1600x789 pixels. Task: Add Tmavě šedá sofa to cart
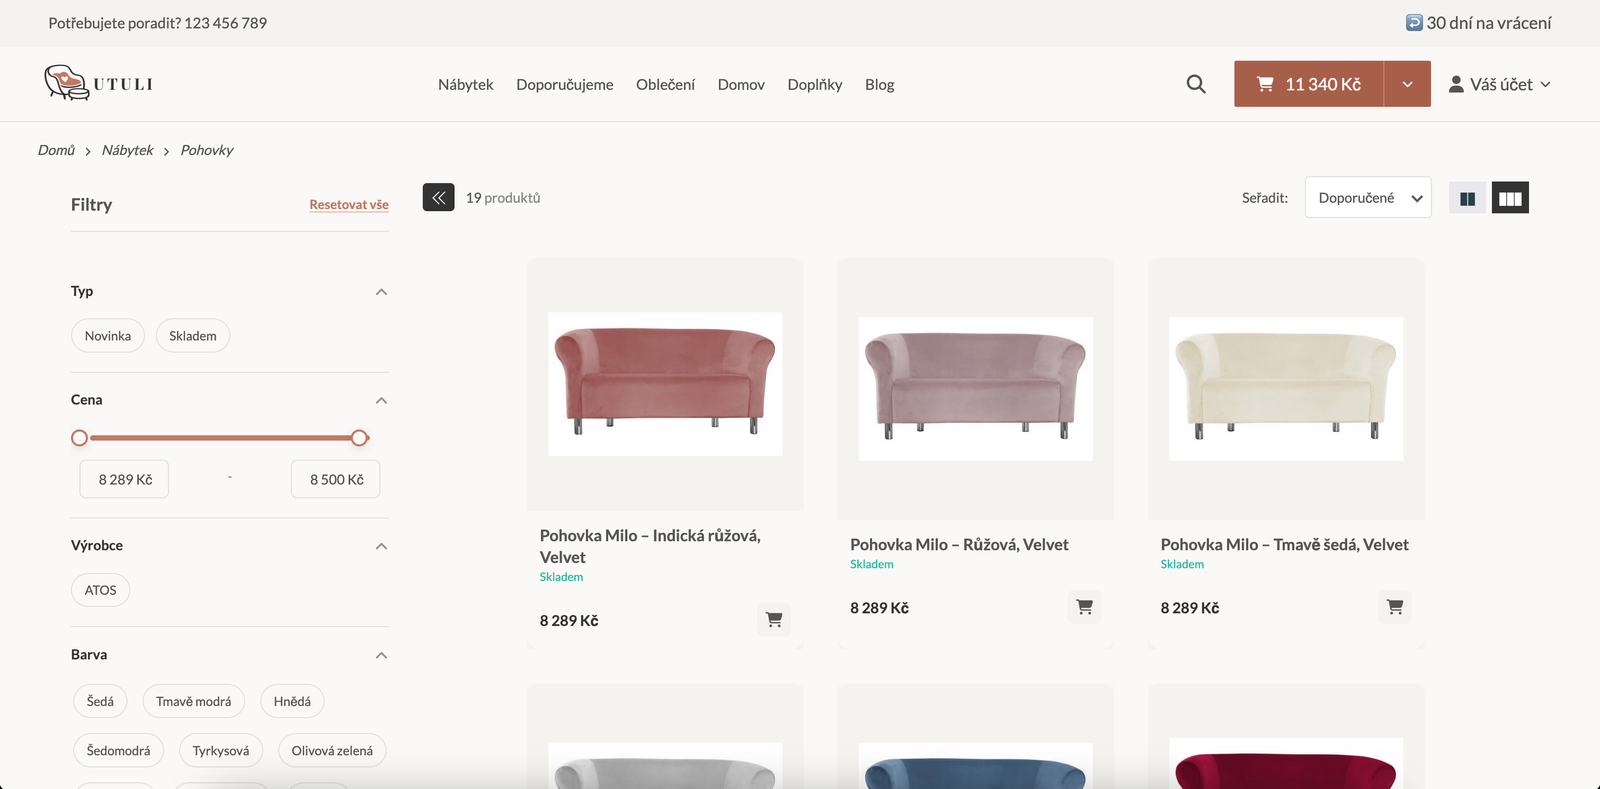pos(1394,607)
